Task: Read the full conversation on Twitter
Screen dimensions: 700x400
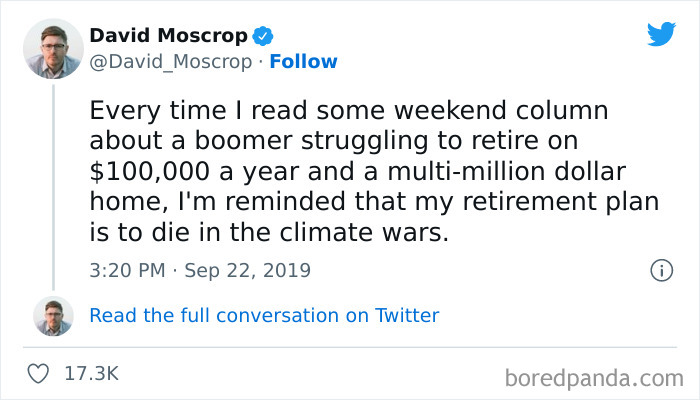Action: coord(264,315)
